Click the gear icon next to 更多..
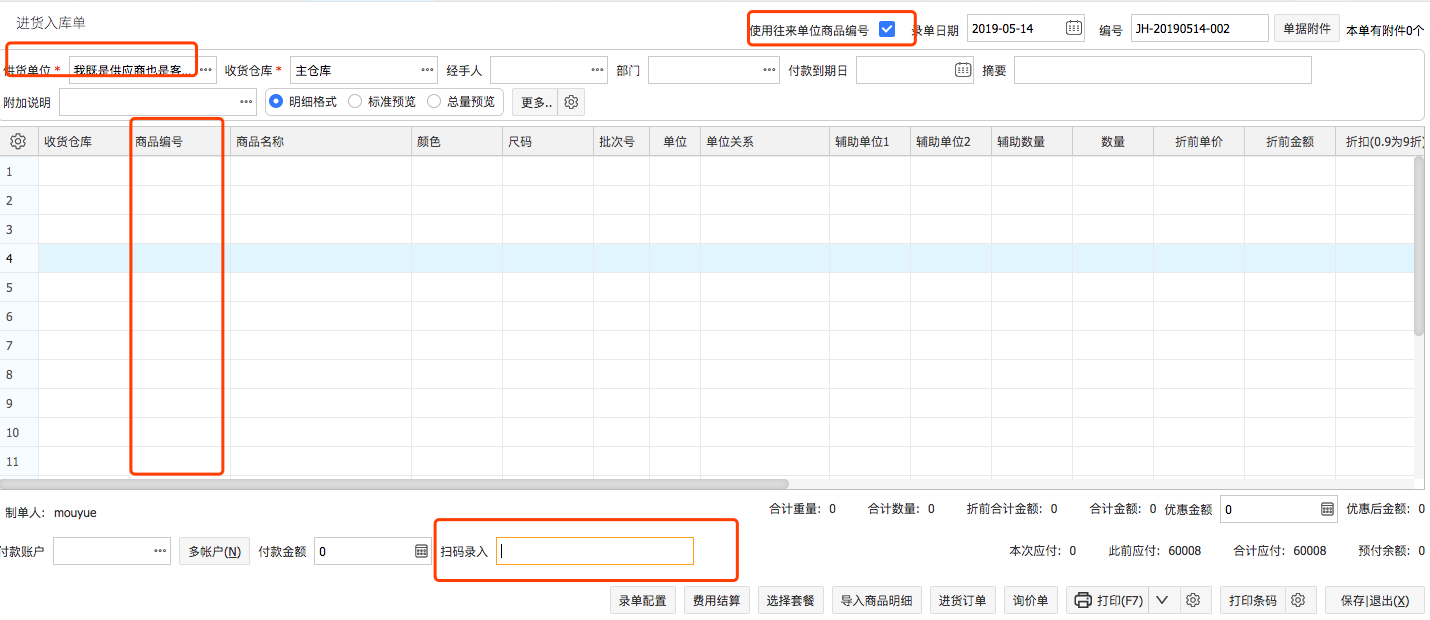 pyautogui.click(x=571, y=101)
